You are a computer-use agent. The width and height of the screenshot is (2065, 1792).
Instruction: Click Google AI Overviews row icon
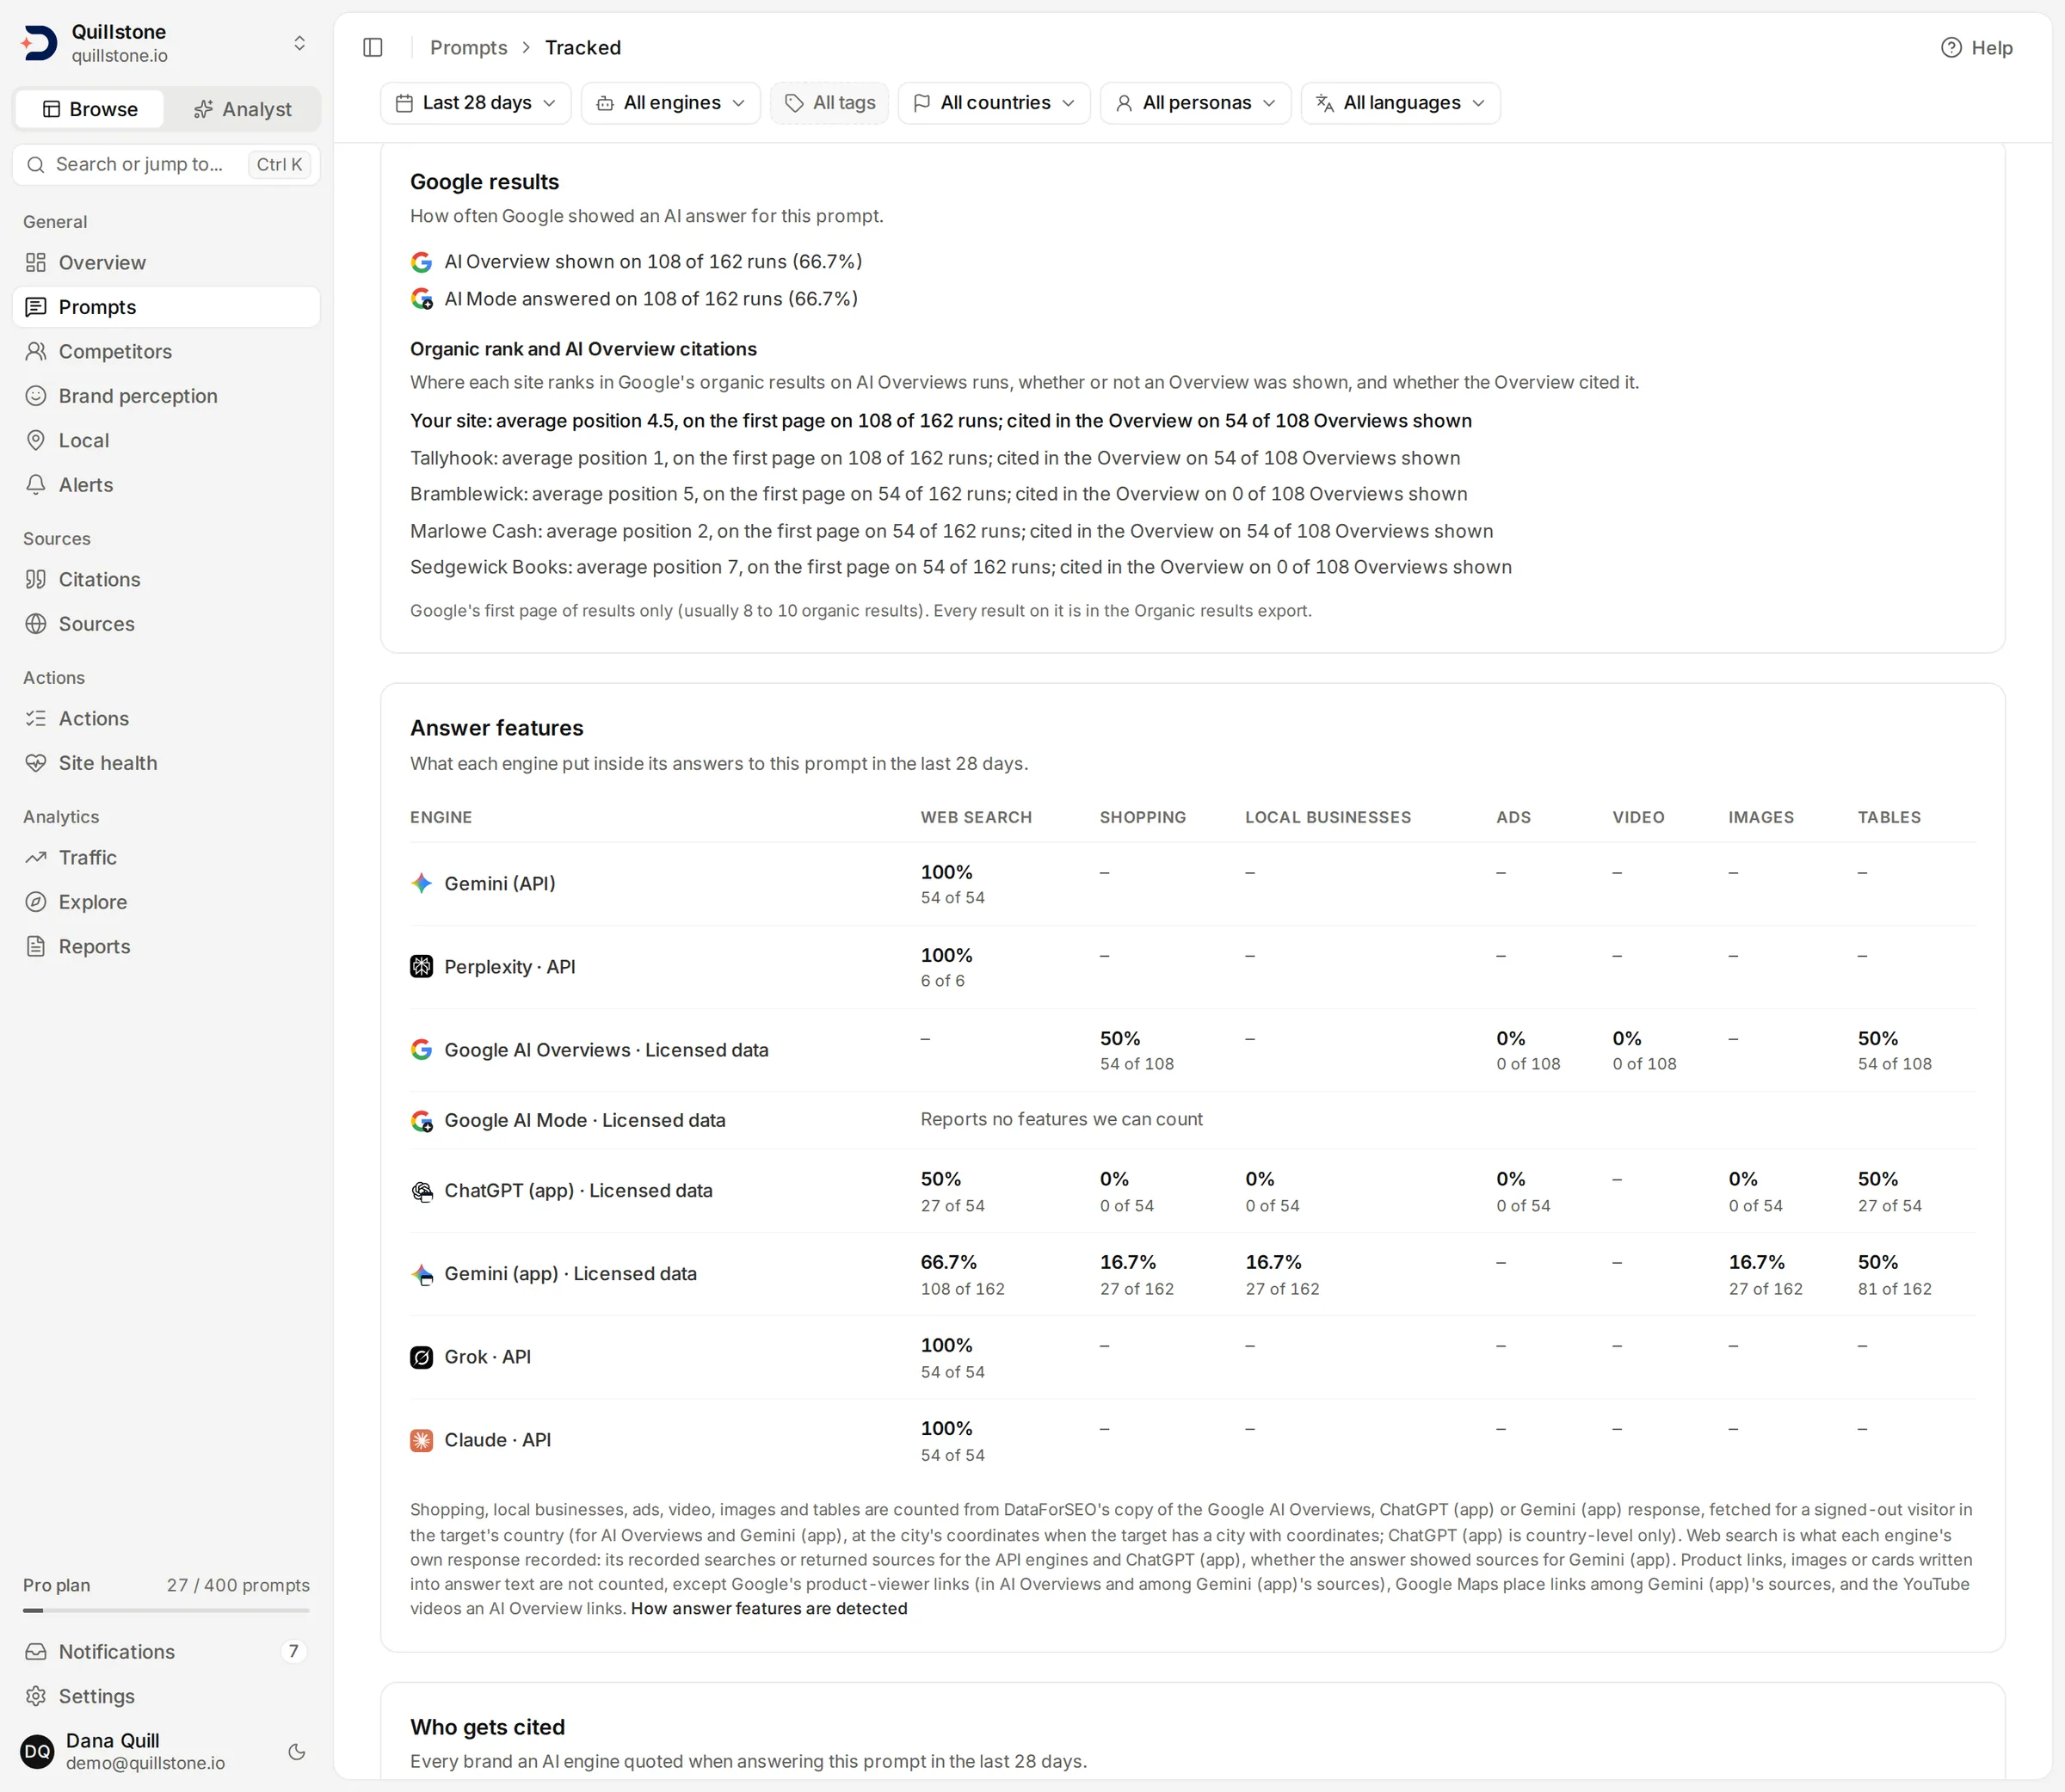(422, 1049)
